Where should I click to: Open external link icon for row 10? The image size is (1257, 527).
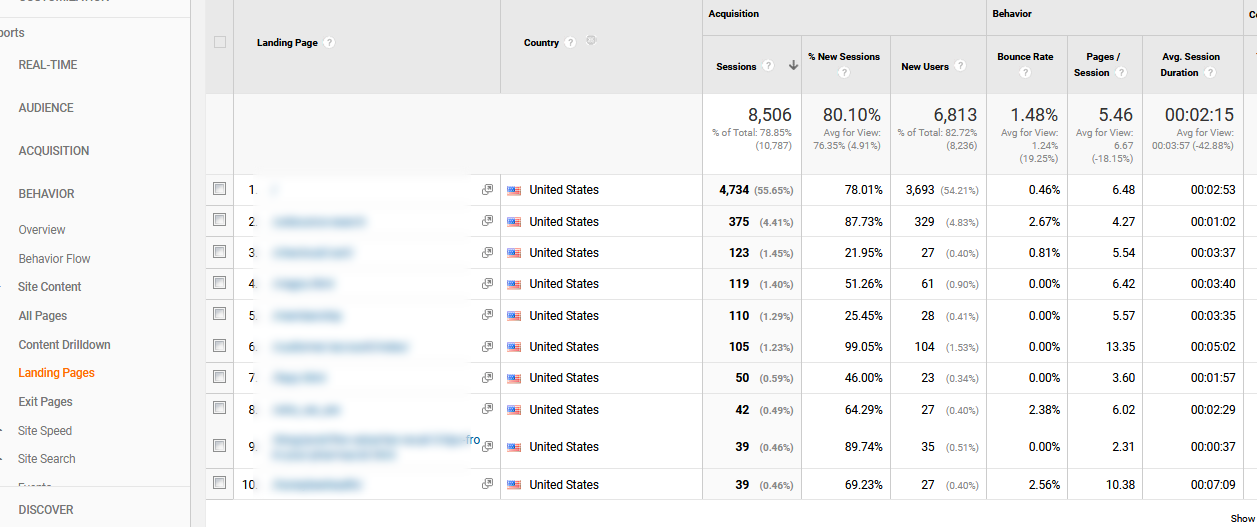click(487, 484)
